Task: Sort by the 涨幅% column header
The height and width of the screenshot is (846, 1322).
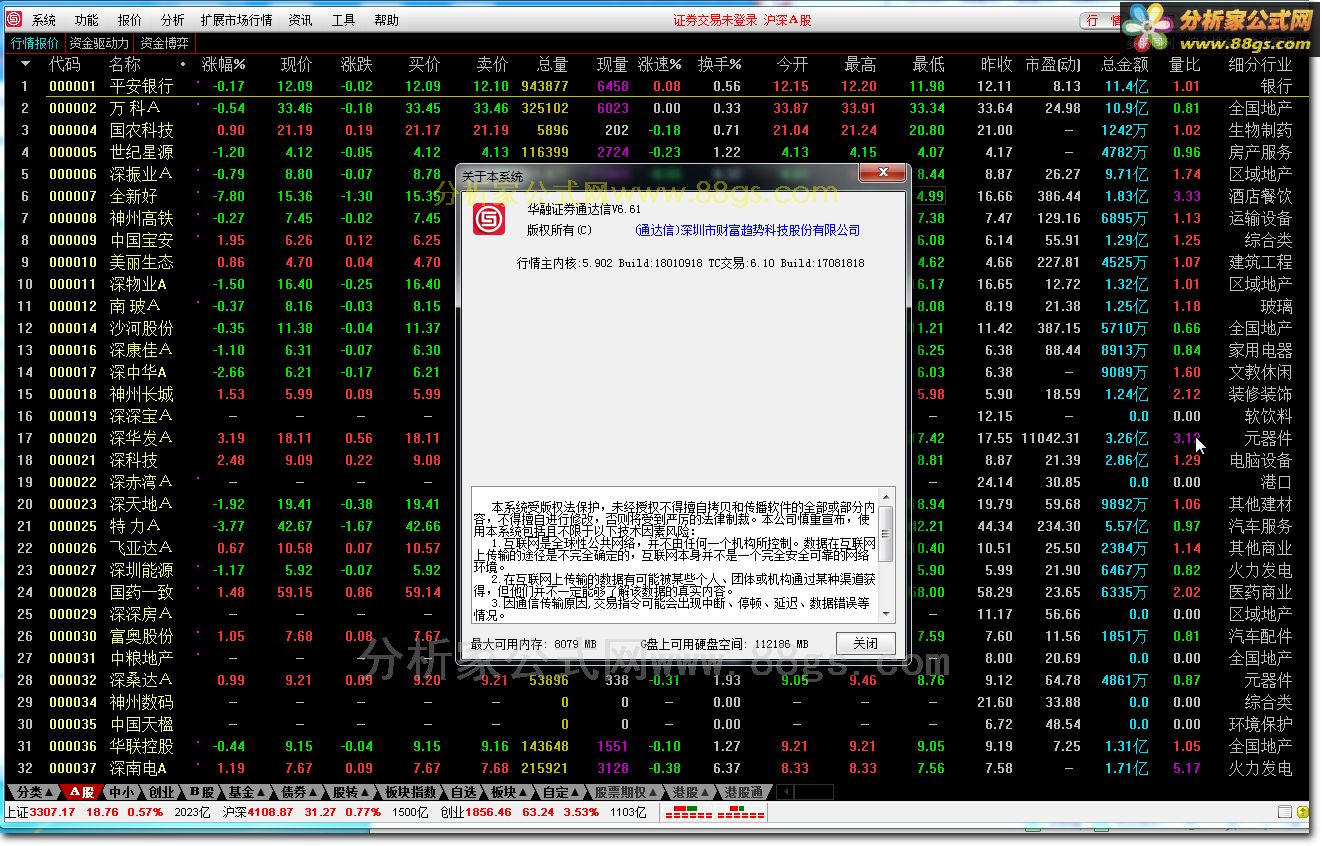Action: point(224,64)
